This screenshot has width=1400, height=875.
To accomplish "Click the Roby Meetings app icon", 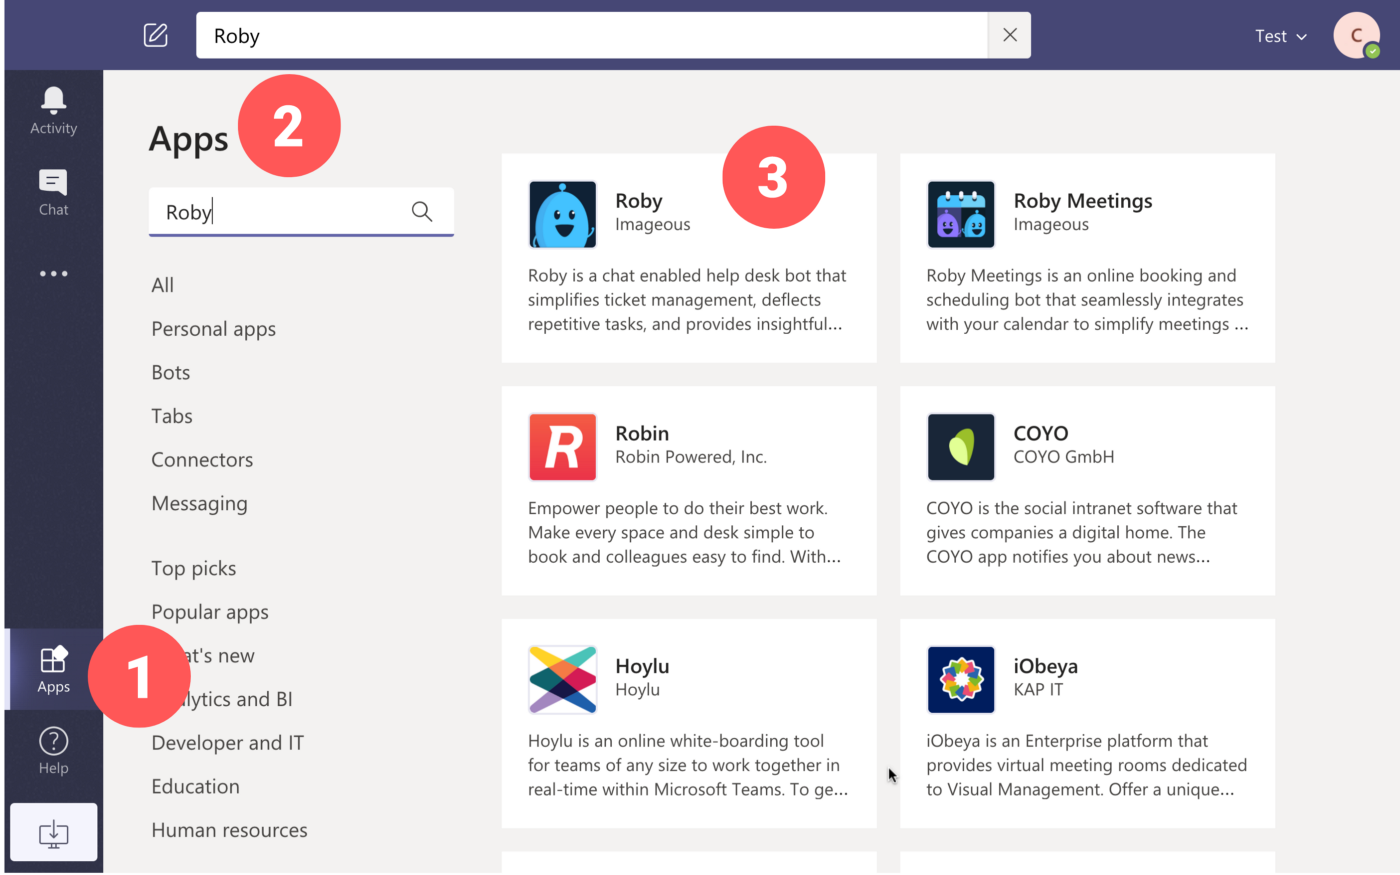I will (x=961, y=214).
